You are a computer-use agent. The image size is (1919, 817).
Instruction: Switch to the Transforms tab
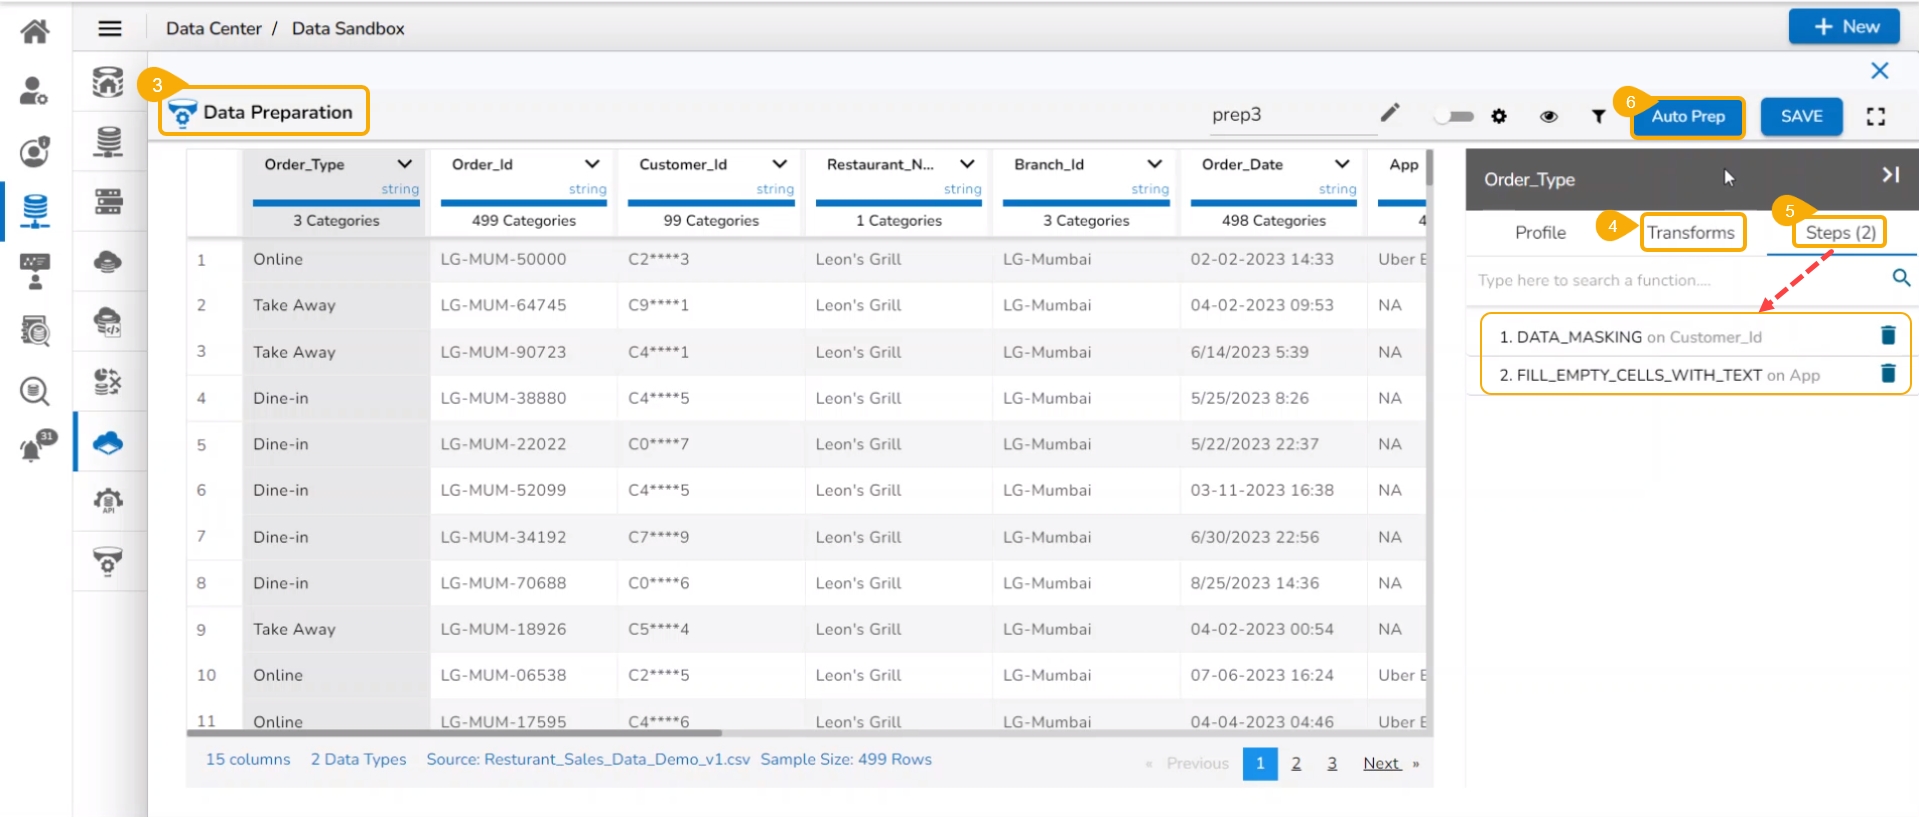1690,233
